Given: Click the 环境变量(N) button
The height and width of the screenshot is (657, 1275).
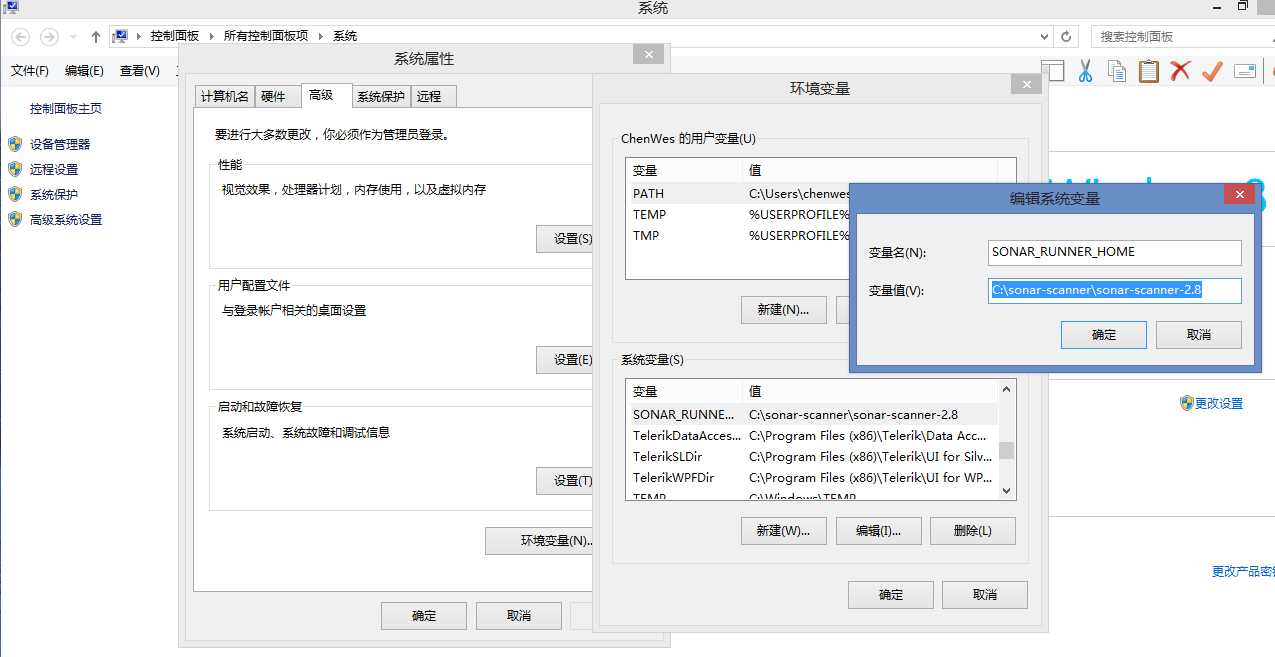Looking at the screenshot, I should point(540,540).
